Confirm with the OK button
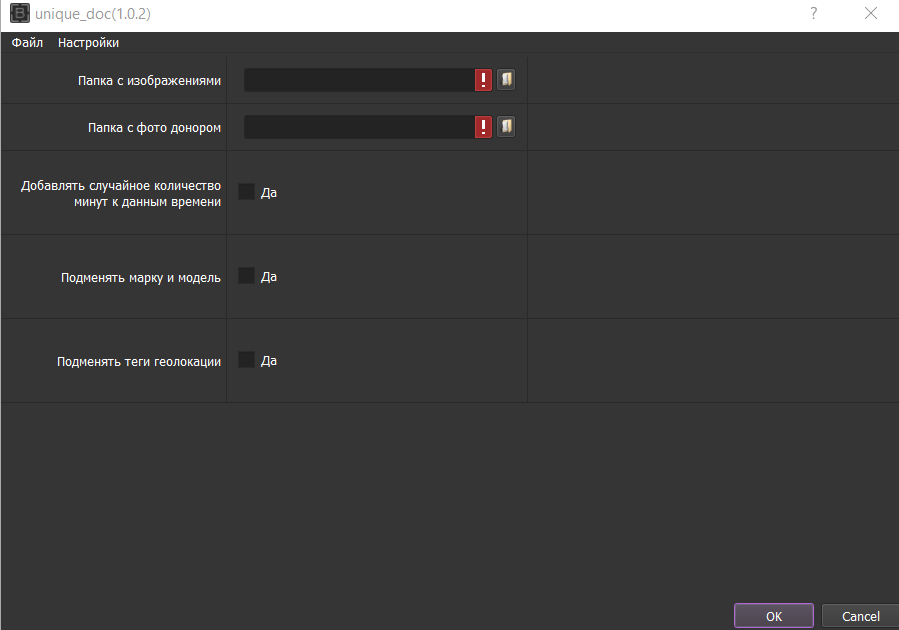 point(774,616)
